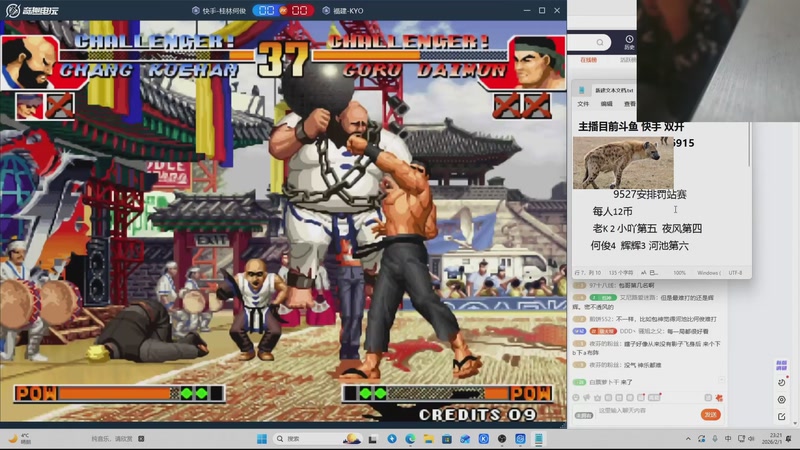The height and width of the screenshot is (450, 800).
Task: Click the crown icon in chat toolbar
Action: click(x=597, y=398)
